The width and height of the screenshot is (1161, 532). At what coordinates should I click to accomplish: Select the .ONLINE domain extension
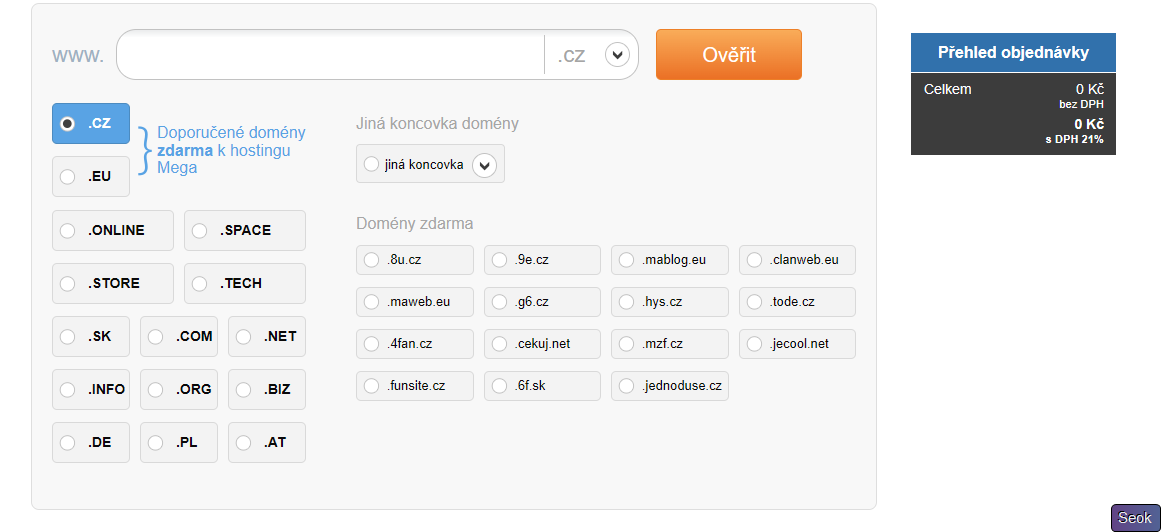(68, 231)
